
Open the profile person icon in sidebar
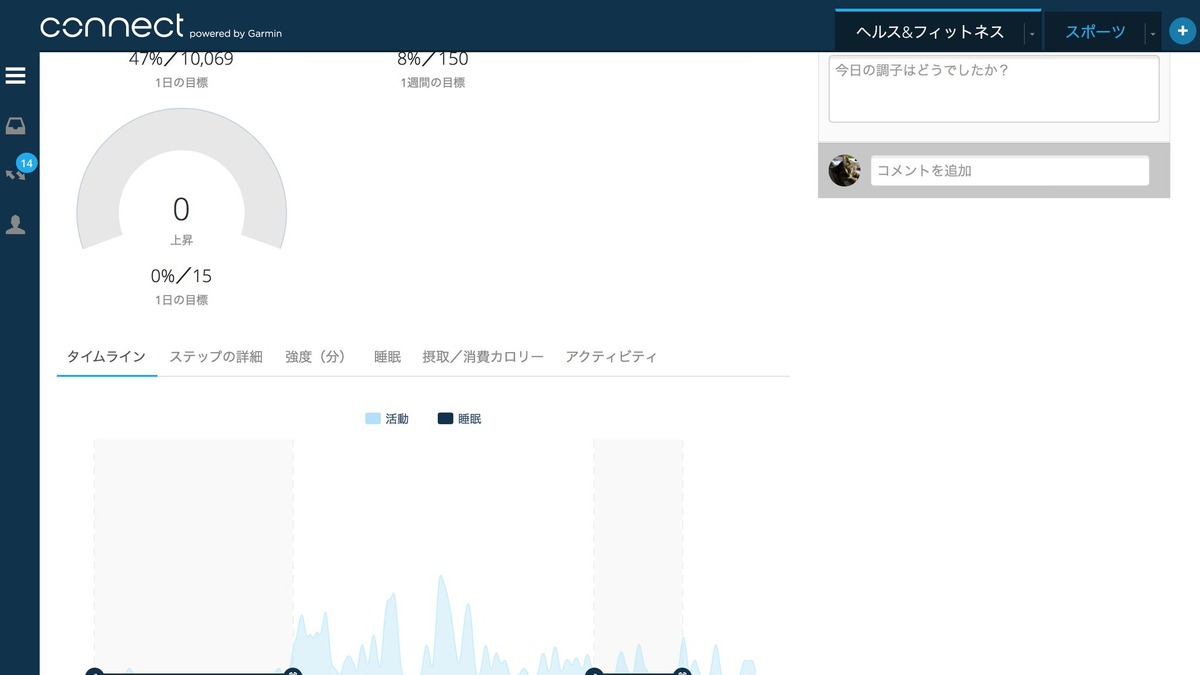click(15, 224)
